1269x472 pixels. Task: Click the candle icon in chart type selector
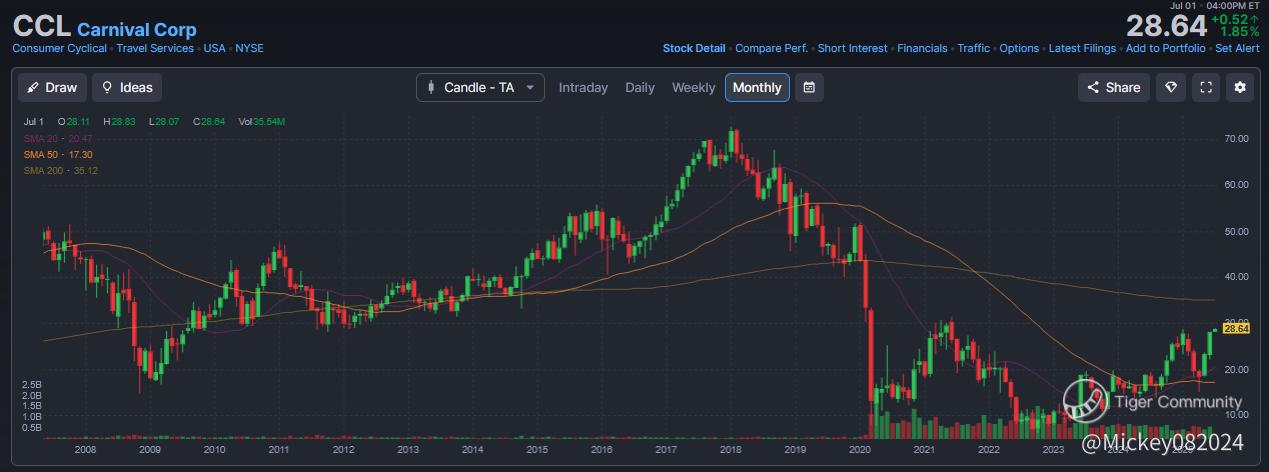tap(431, 87)
